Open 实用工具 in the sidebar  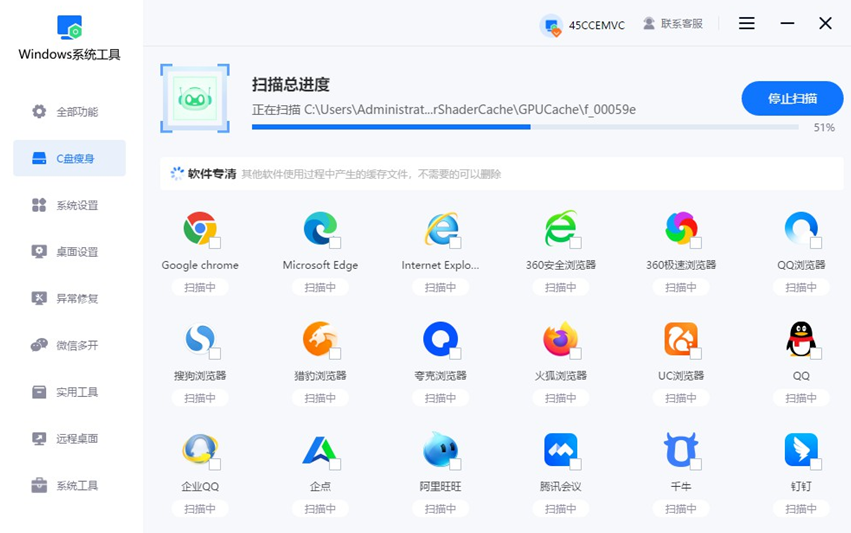click(x=69, y=392)
